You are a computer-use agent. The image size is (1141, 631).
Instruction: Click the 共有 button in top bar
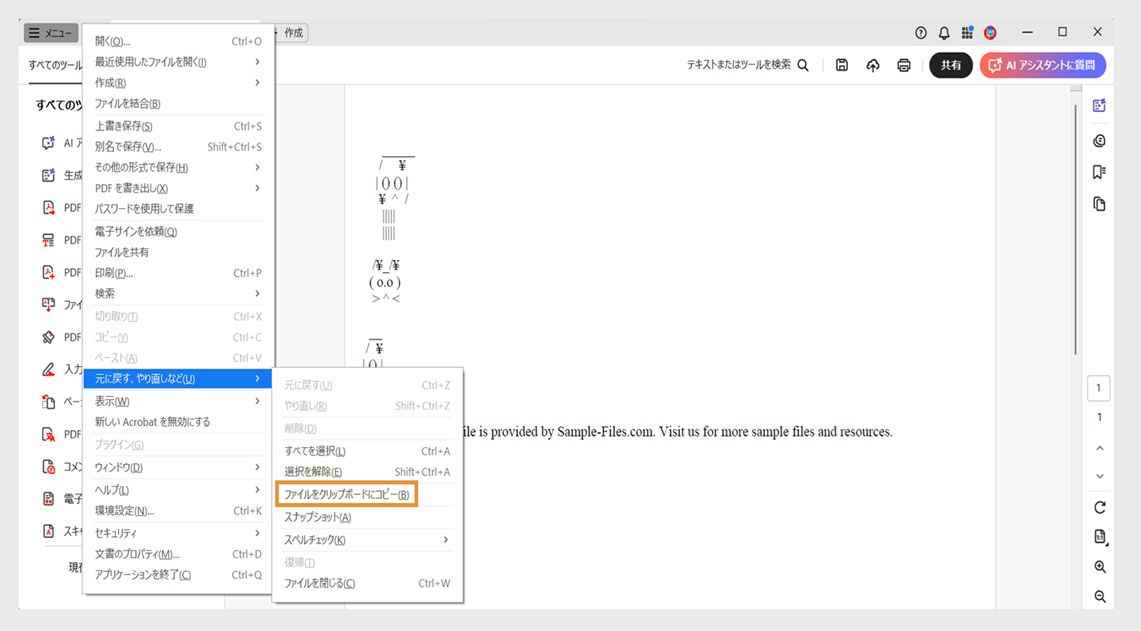click(950, 64)
